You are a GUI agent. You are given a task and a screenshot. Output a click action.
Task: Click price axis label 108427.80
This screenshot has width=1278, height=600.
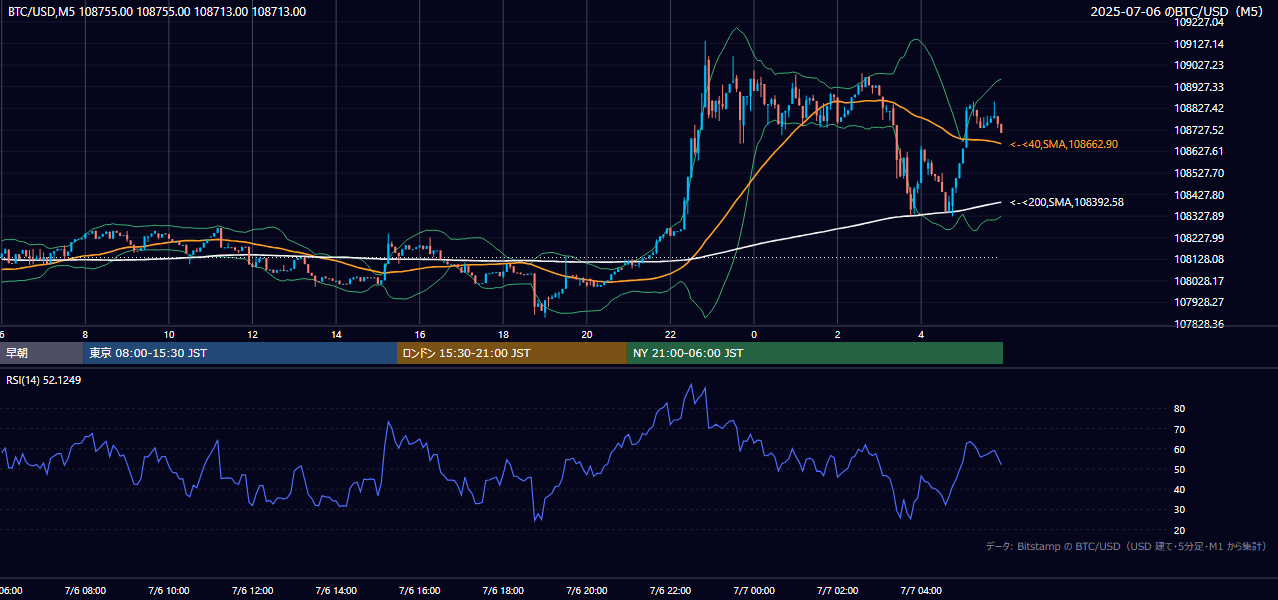click(x=1199, y=195)
